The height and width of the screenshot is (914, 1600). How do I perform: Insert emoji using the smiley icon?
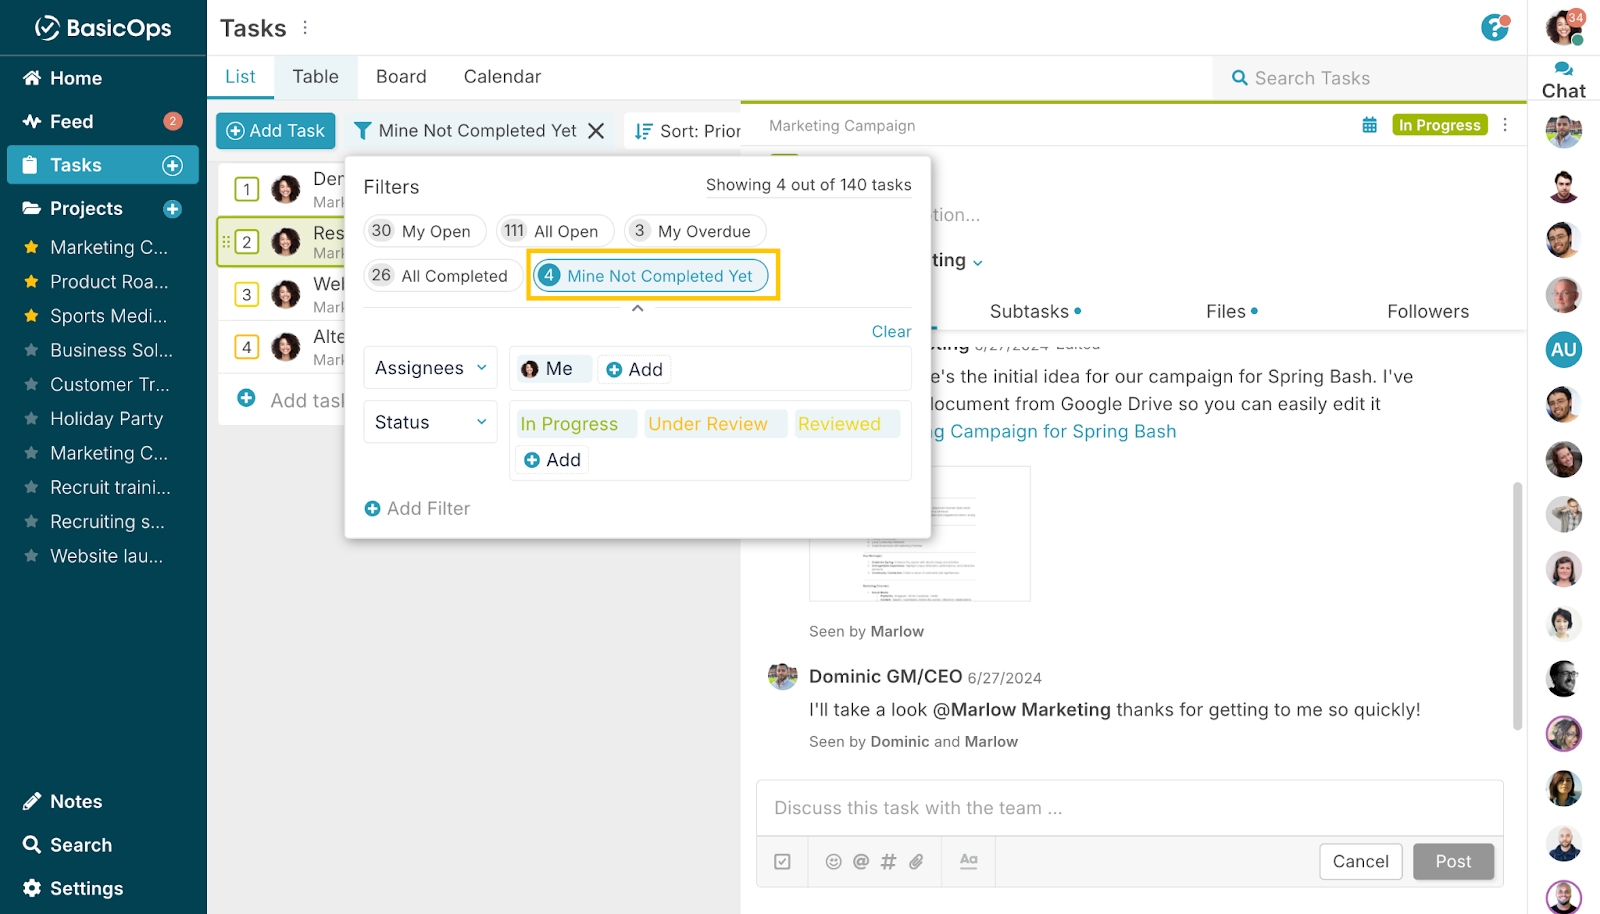point(833,861)
